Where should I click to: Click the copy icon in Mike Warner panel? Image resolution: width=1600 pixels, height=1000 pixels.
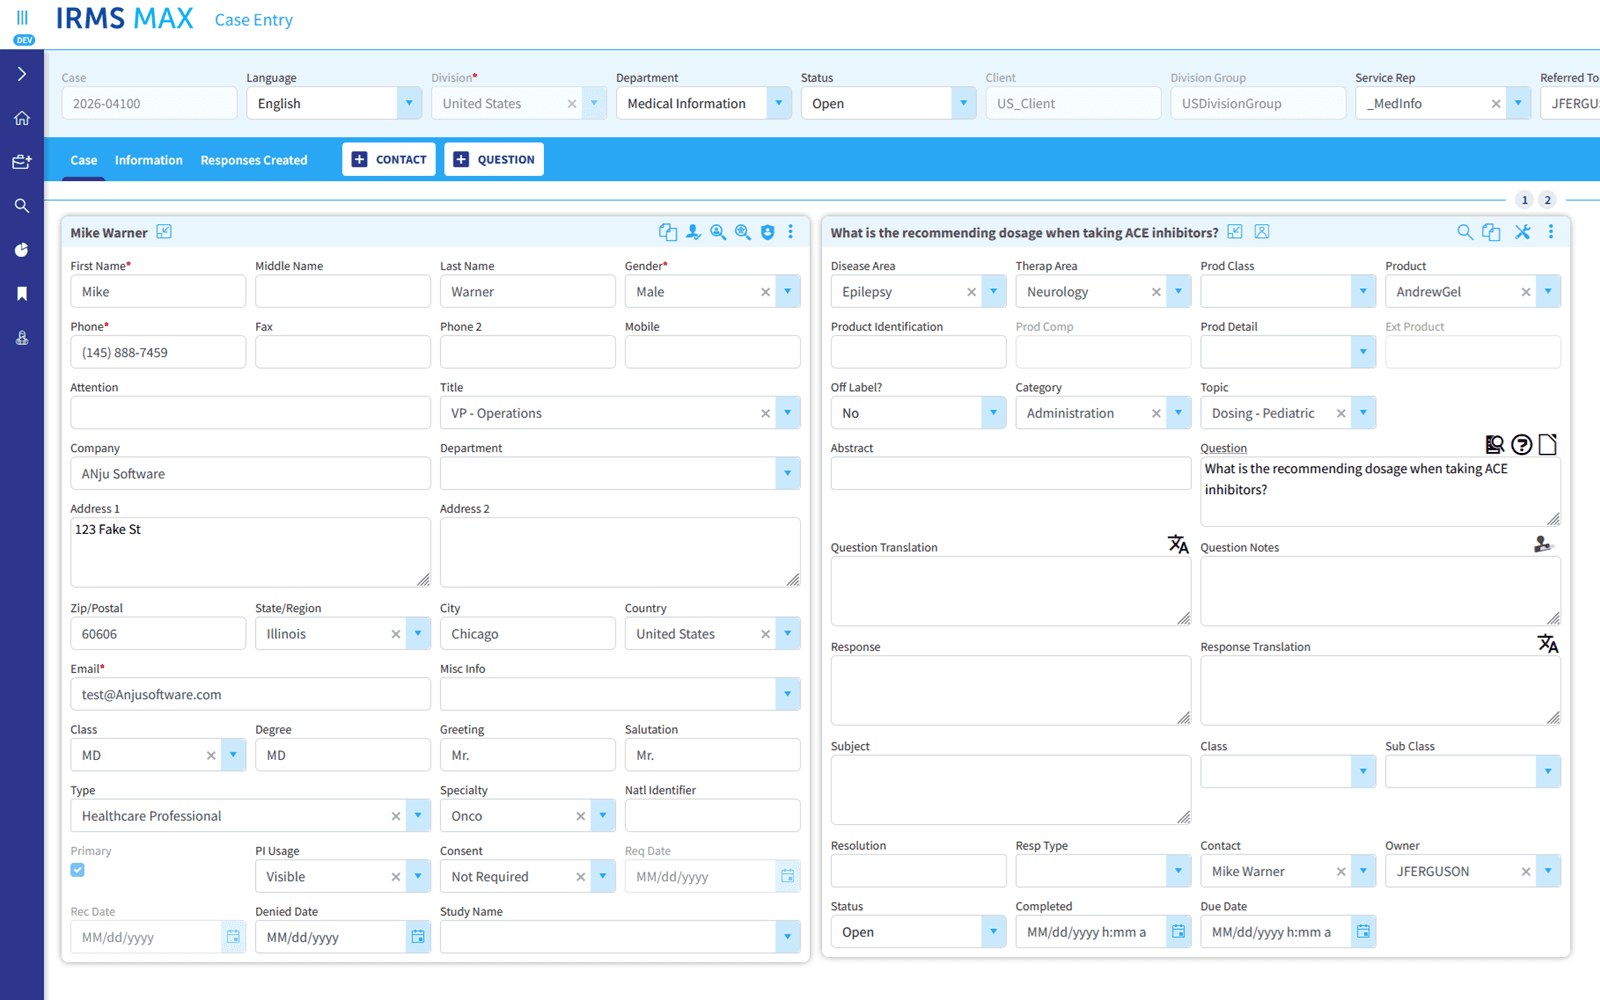click(668, 232)
